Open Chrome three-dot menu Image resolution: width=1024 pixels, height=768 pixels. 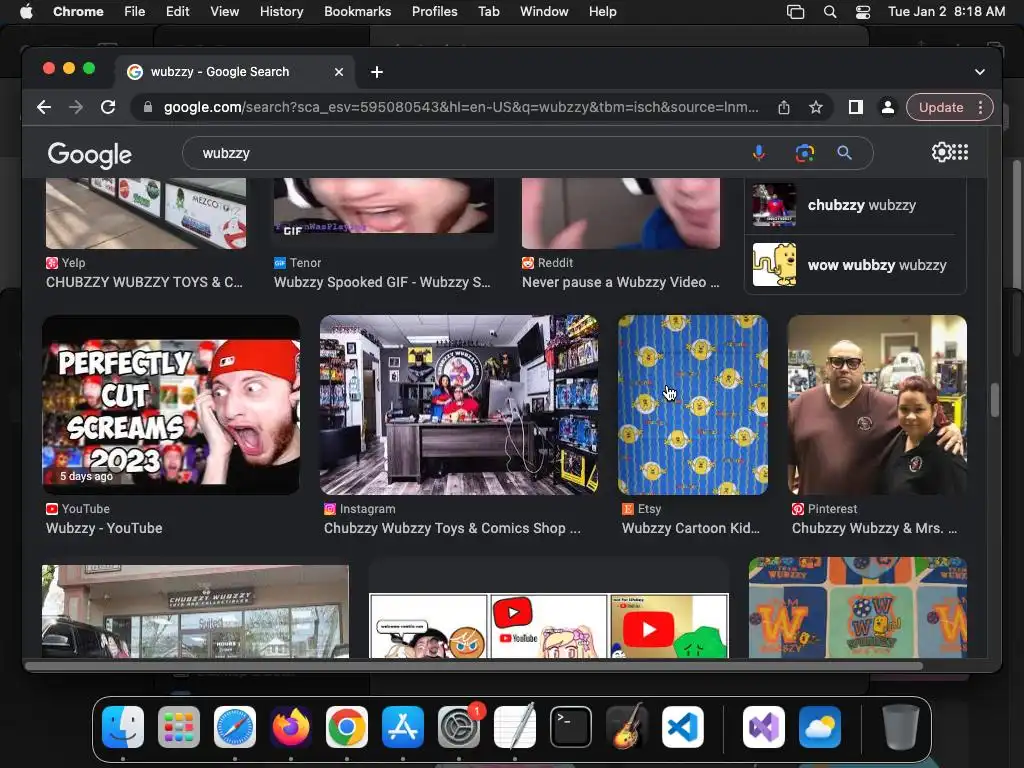coord(980,107)
